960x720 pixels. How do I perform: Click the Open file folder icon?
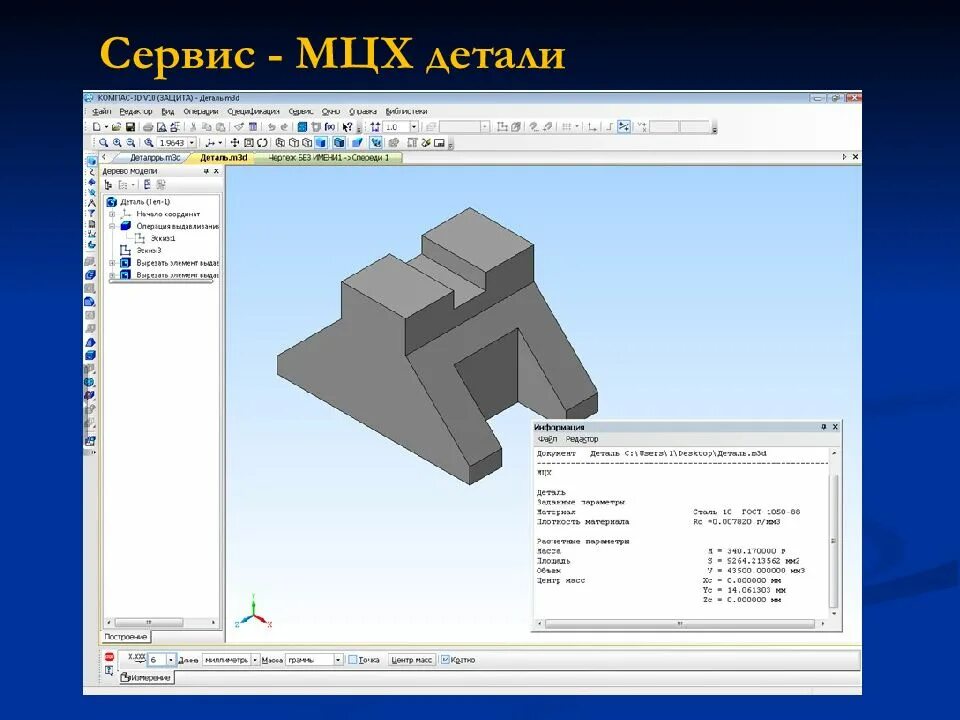click(x=116, y=127)
